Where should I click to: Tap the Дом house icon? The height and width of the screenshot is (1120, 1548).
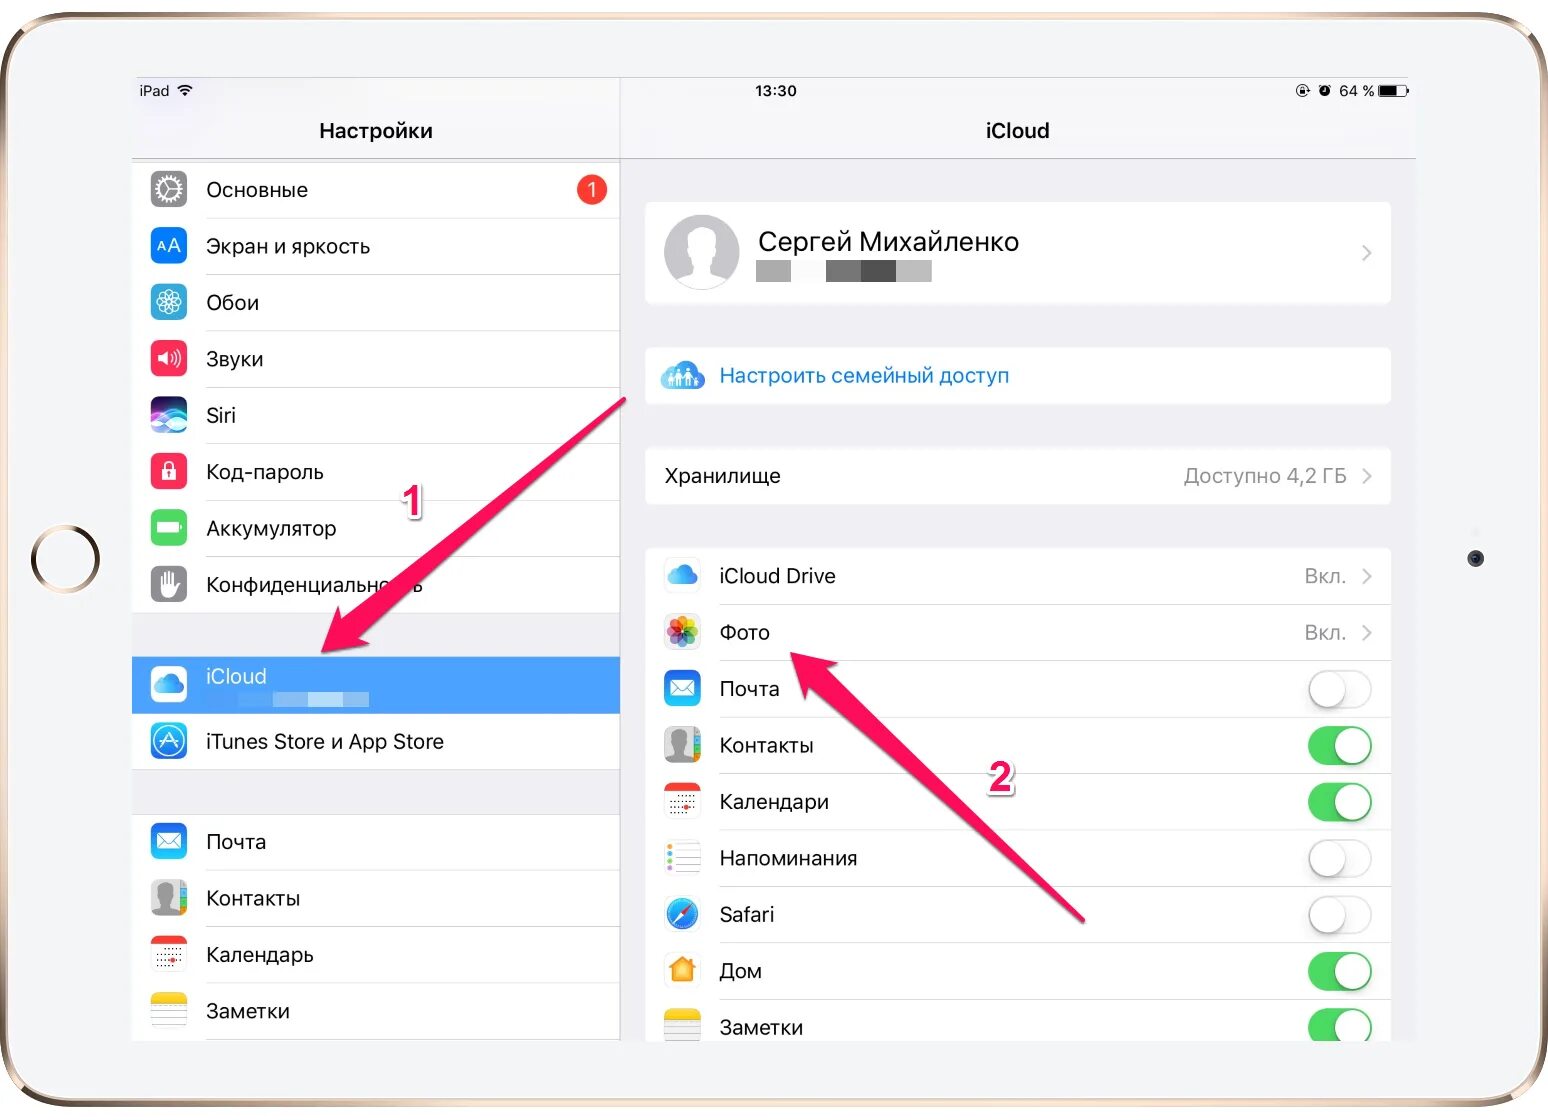682,970
